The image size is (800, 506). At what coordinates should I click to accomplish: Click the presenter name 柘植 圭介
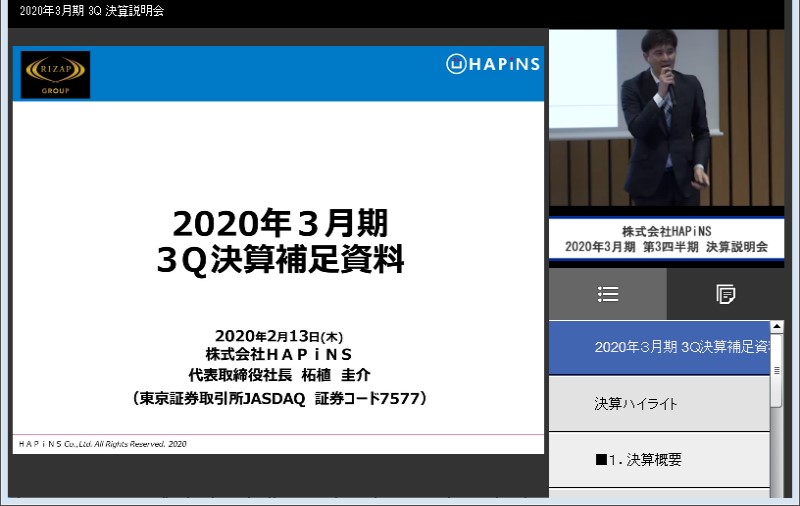pos(336,375)
